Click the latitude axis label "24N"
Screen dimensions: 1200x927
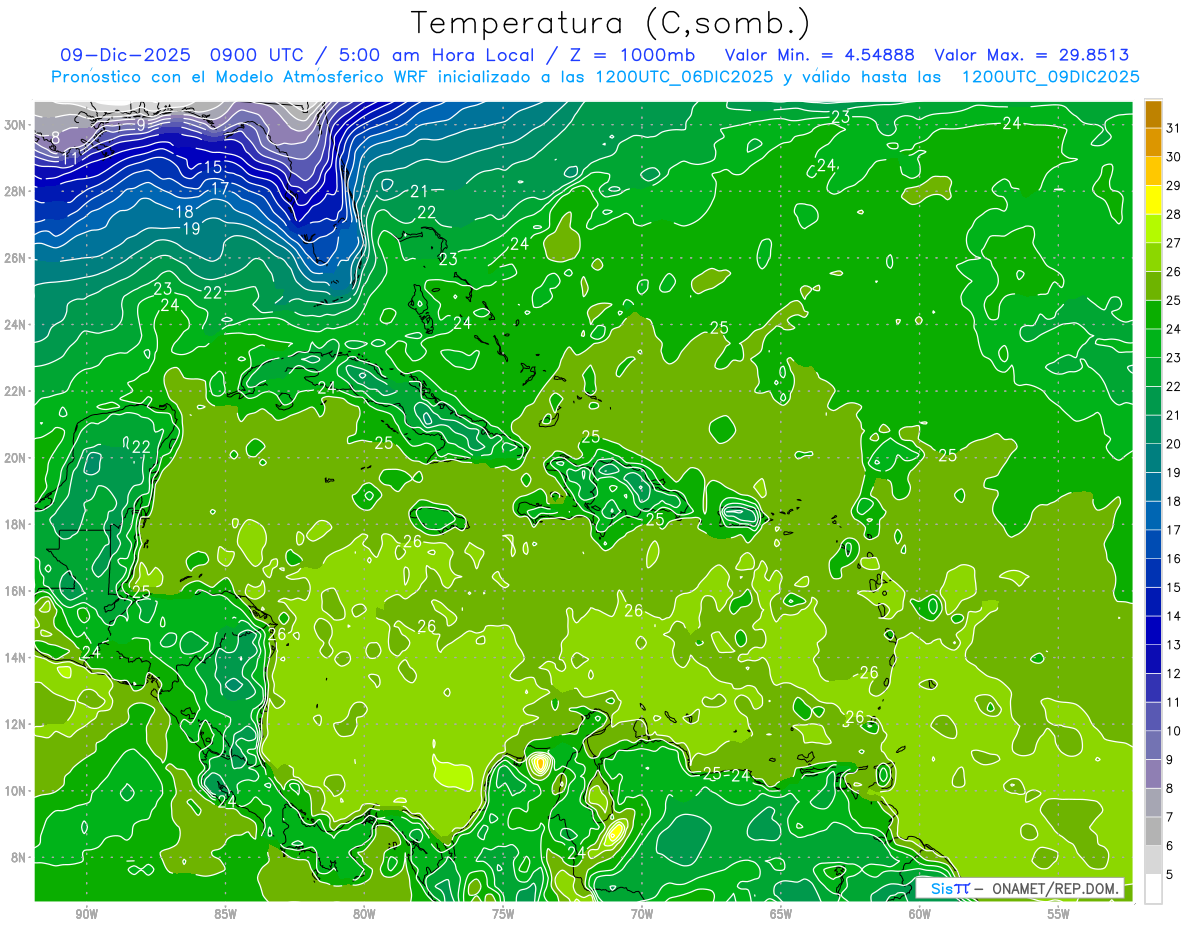click(x=16, y=325)
